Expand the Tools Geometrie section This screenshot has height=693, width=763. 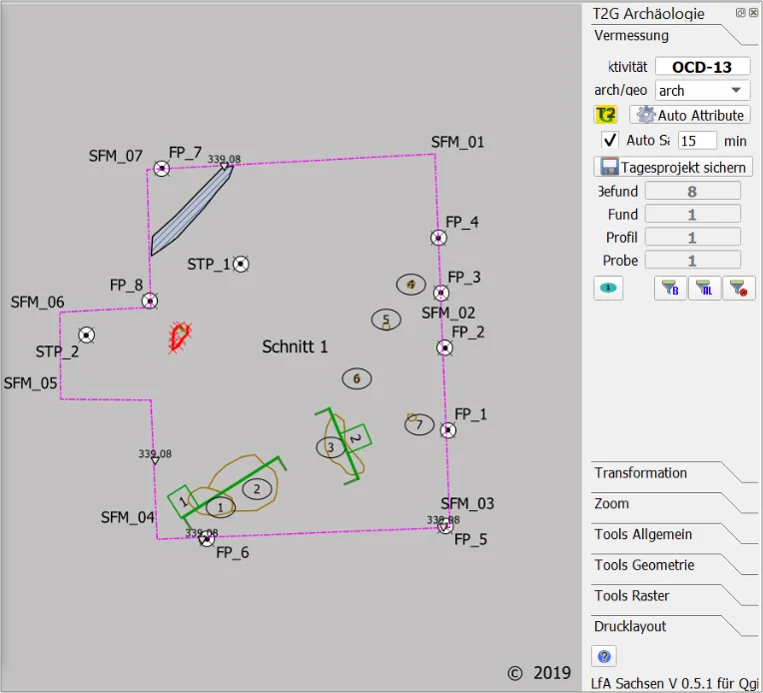(674, 565)
